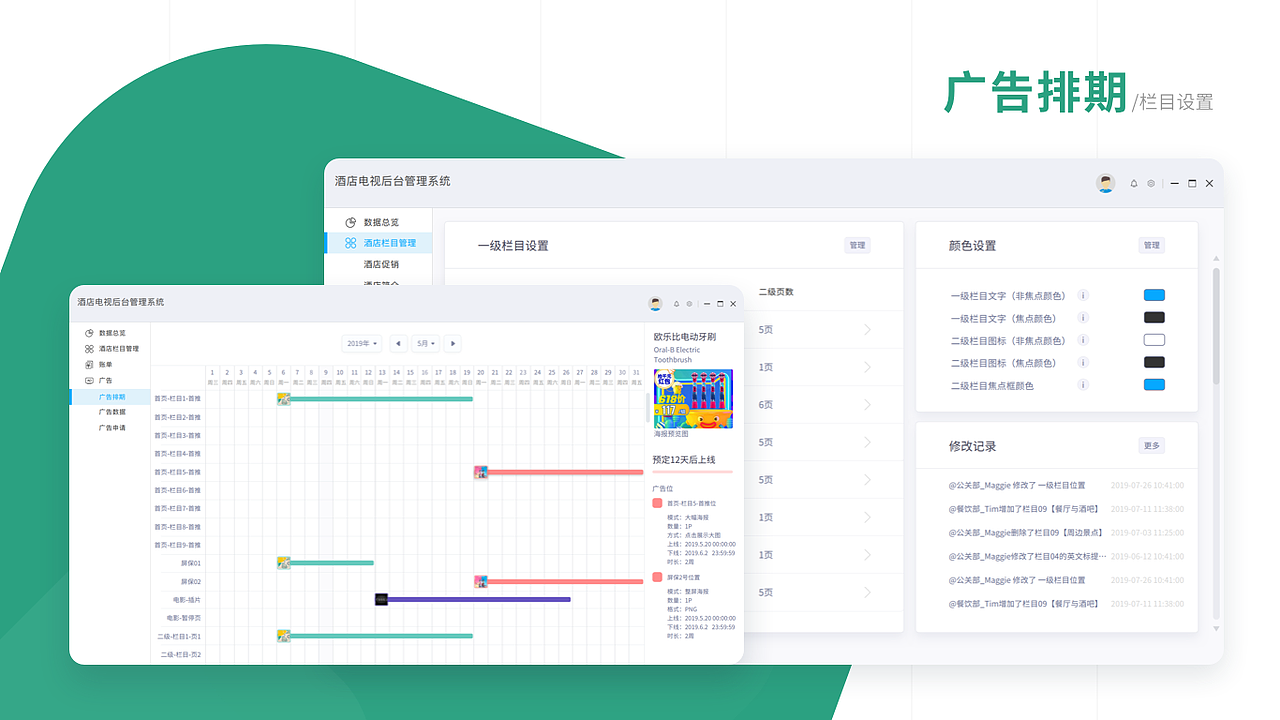
Task: Click 更多 button in 修改记录 panel
Action: [1151, 446]
